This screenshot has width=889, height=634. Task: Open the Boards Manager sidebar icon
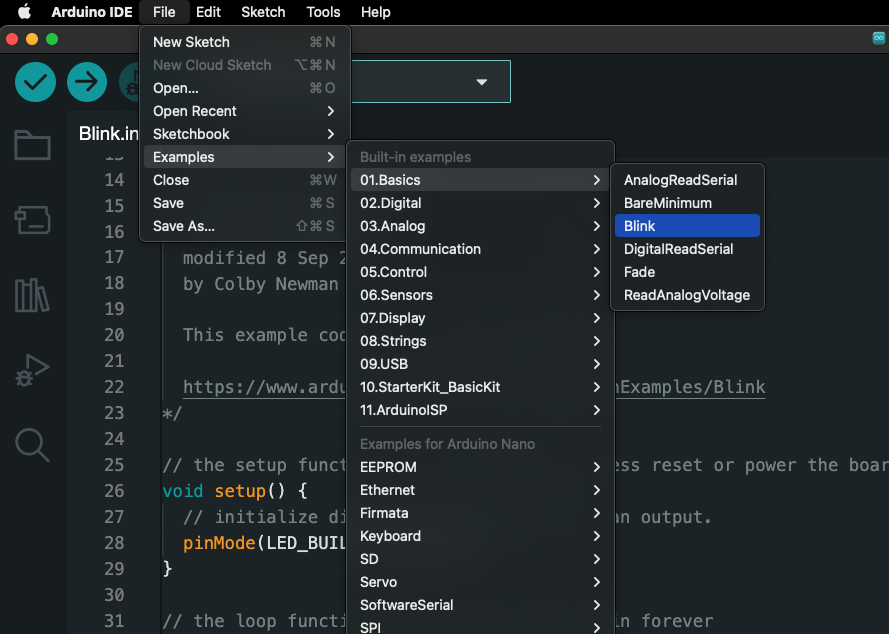pos(32,220)
